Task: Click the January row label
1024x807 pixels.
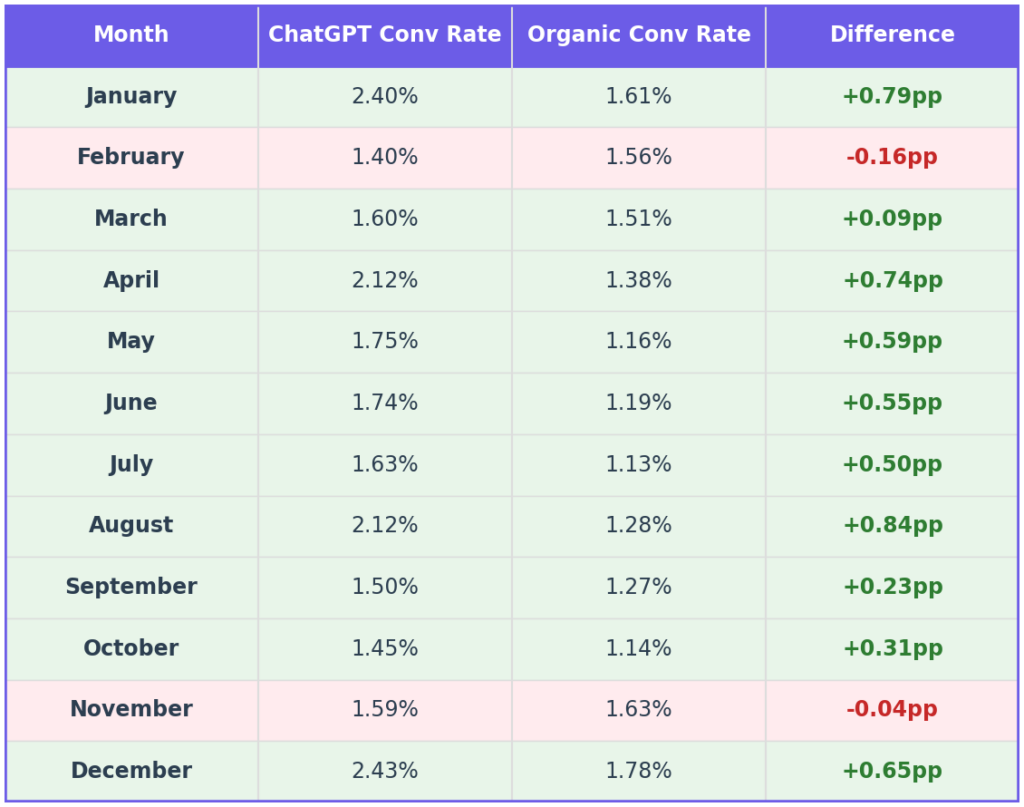Action: [x=131, y=97]
